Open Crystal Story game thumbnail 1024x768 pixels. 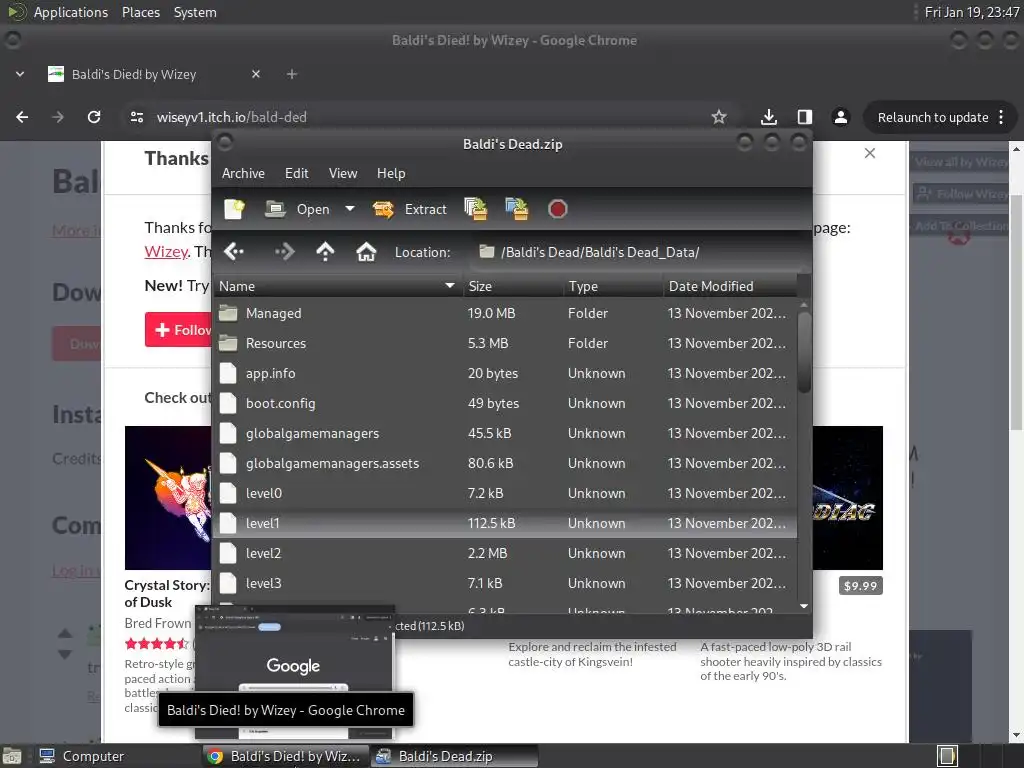pos(168,498)
